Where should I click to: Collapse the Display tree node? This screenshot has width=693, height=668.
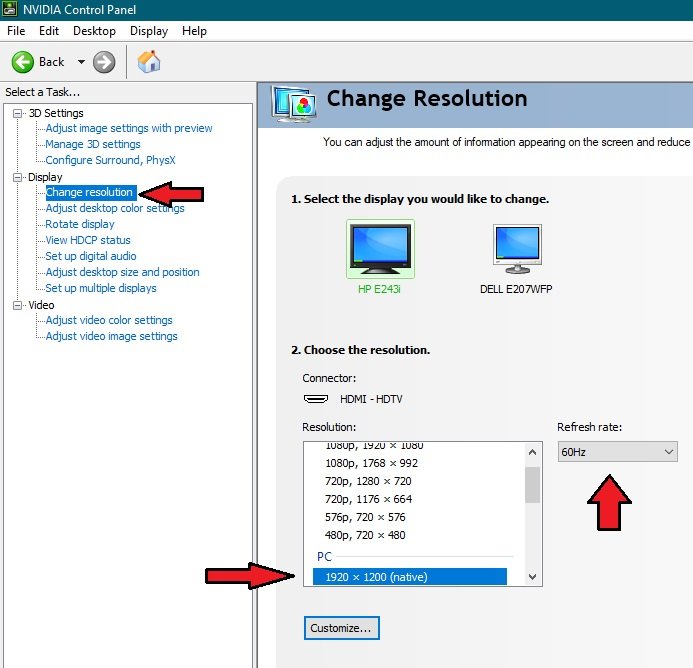(17, 177)
